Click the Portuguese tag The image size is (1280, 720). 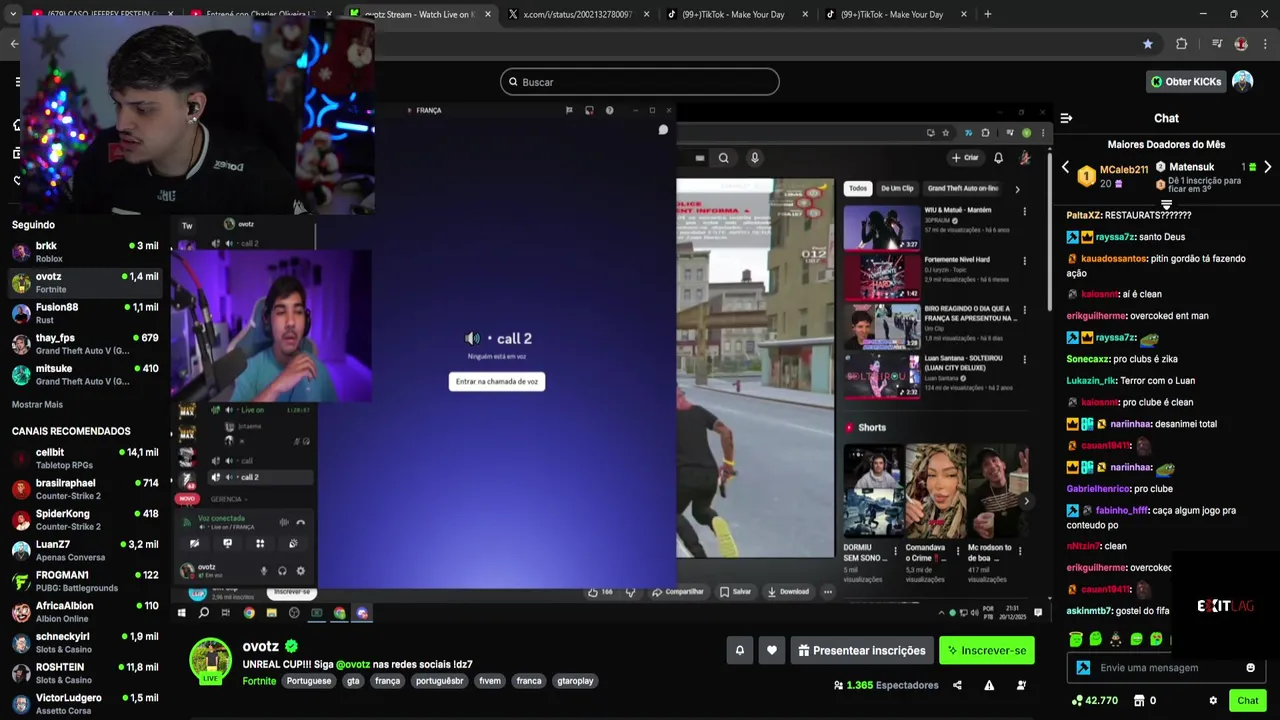point(309,681)
